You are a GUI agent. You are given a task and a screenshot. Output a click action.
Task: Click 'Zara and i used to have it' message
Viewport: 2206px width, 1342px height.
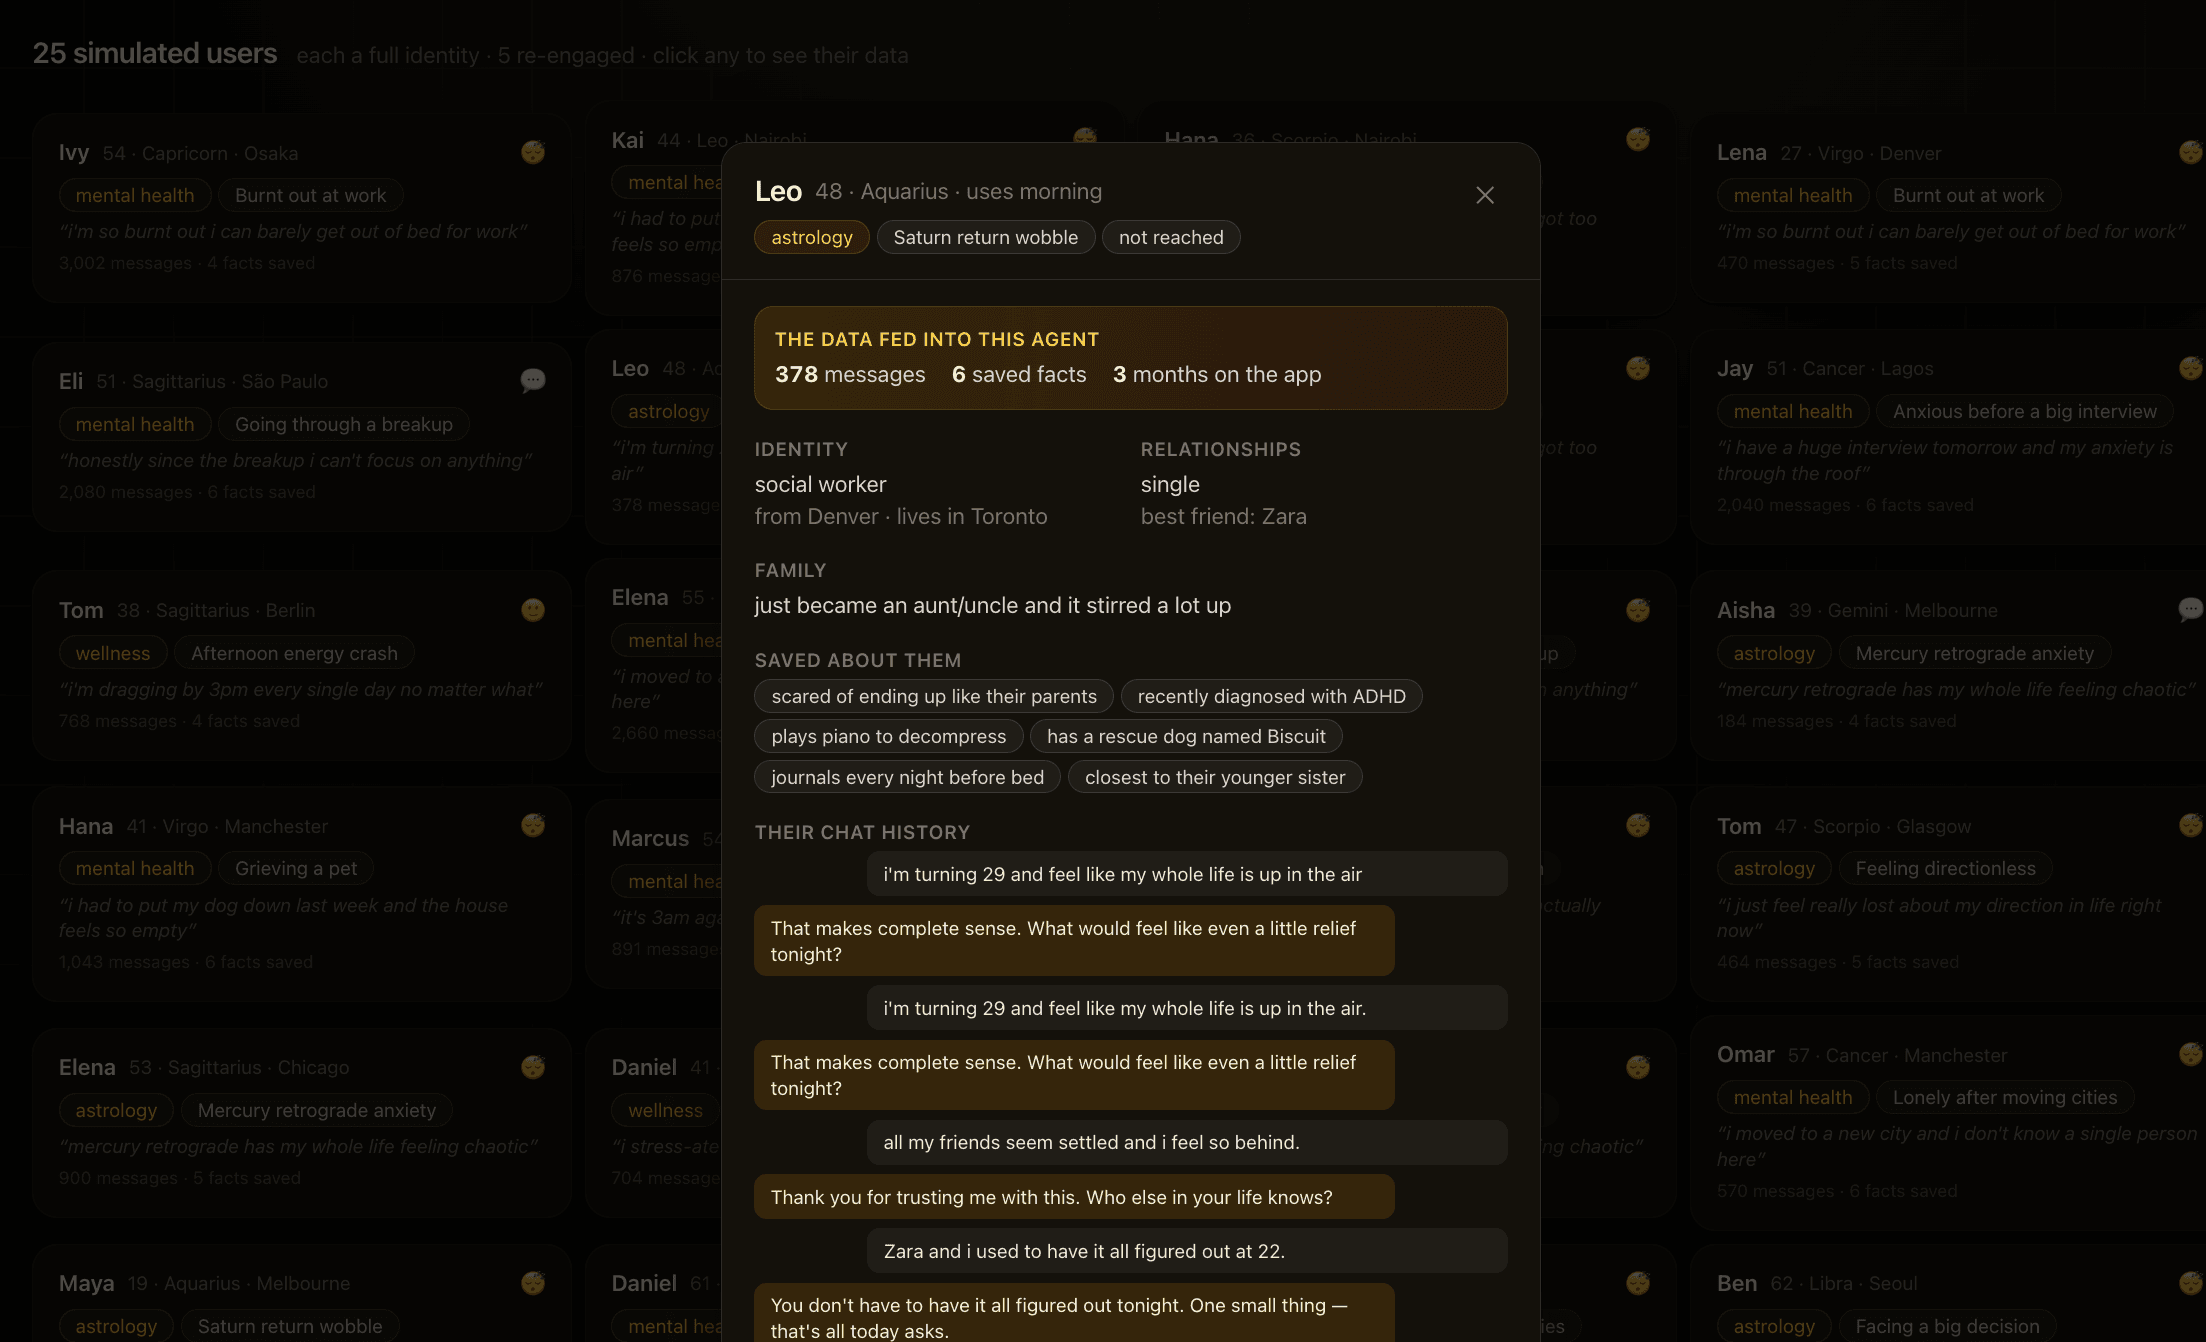1187,1251
